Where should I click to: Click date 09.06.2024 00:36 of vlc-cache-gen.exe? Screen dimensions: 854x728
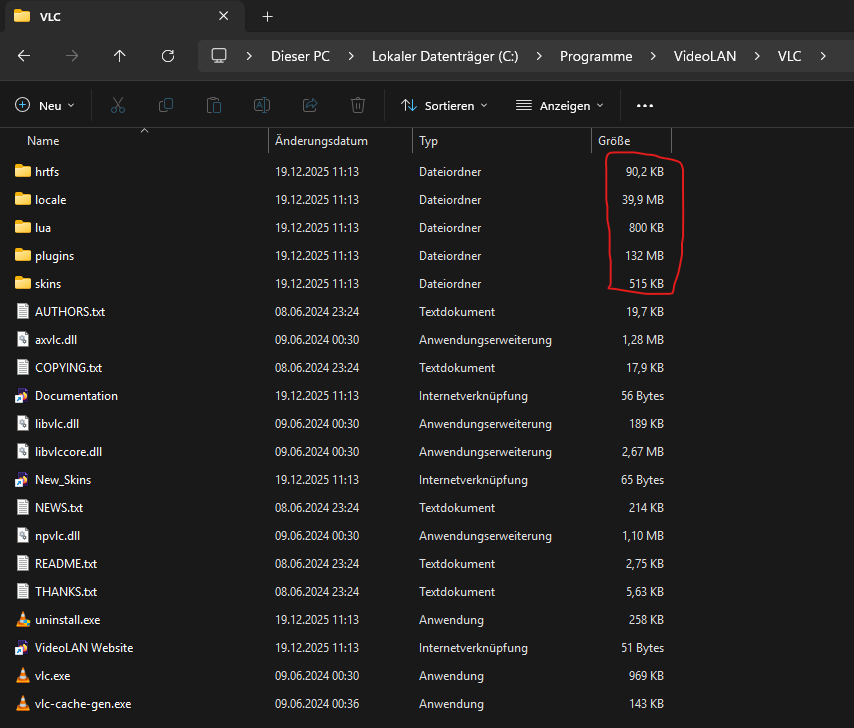pos(317,703)
